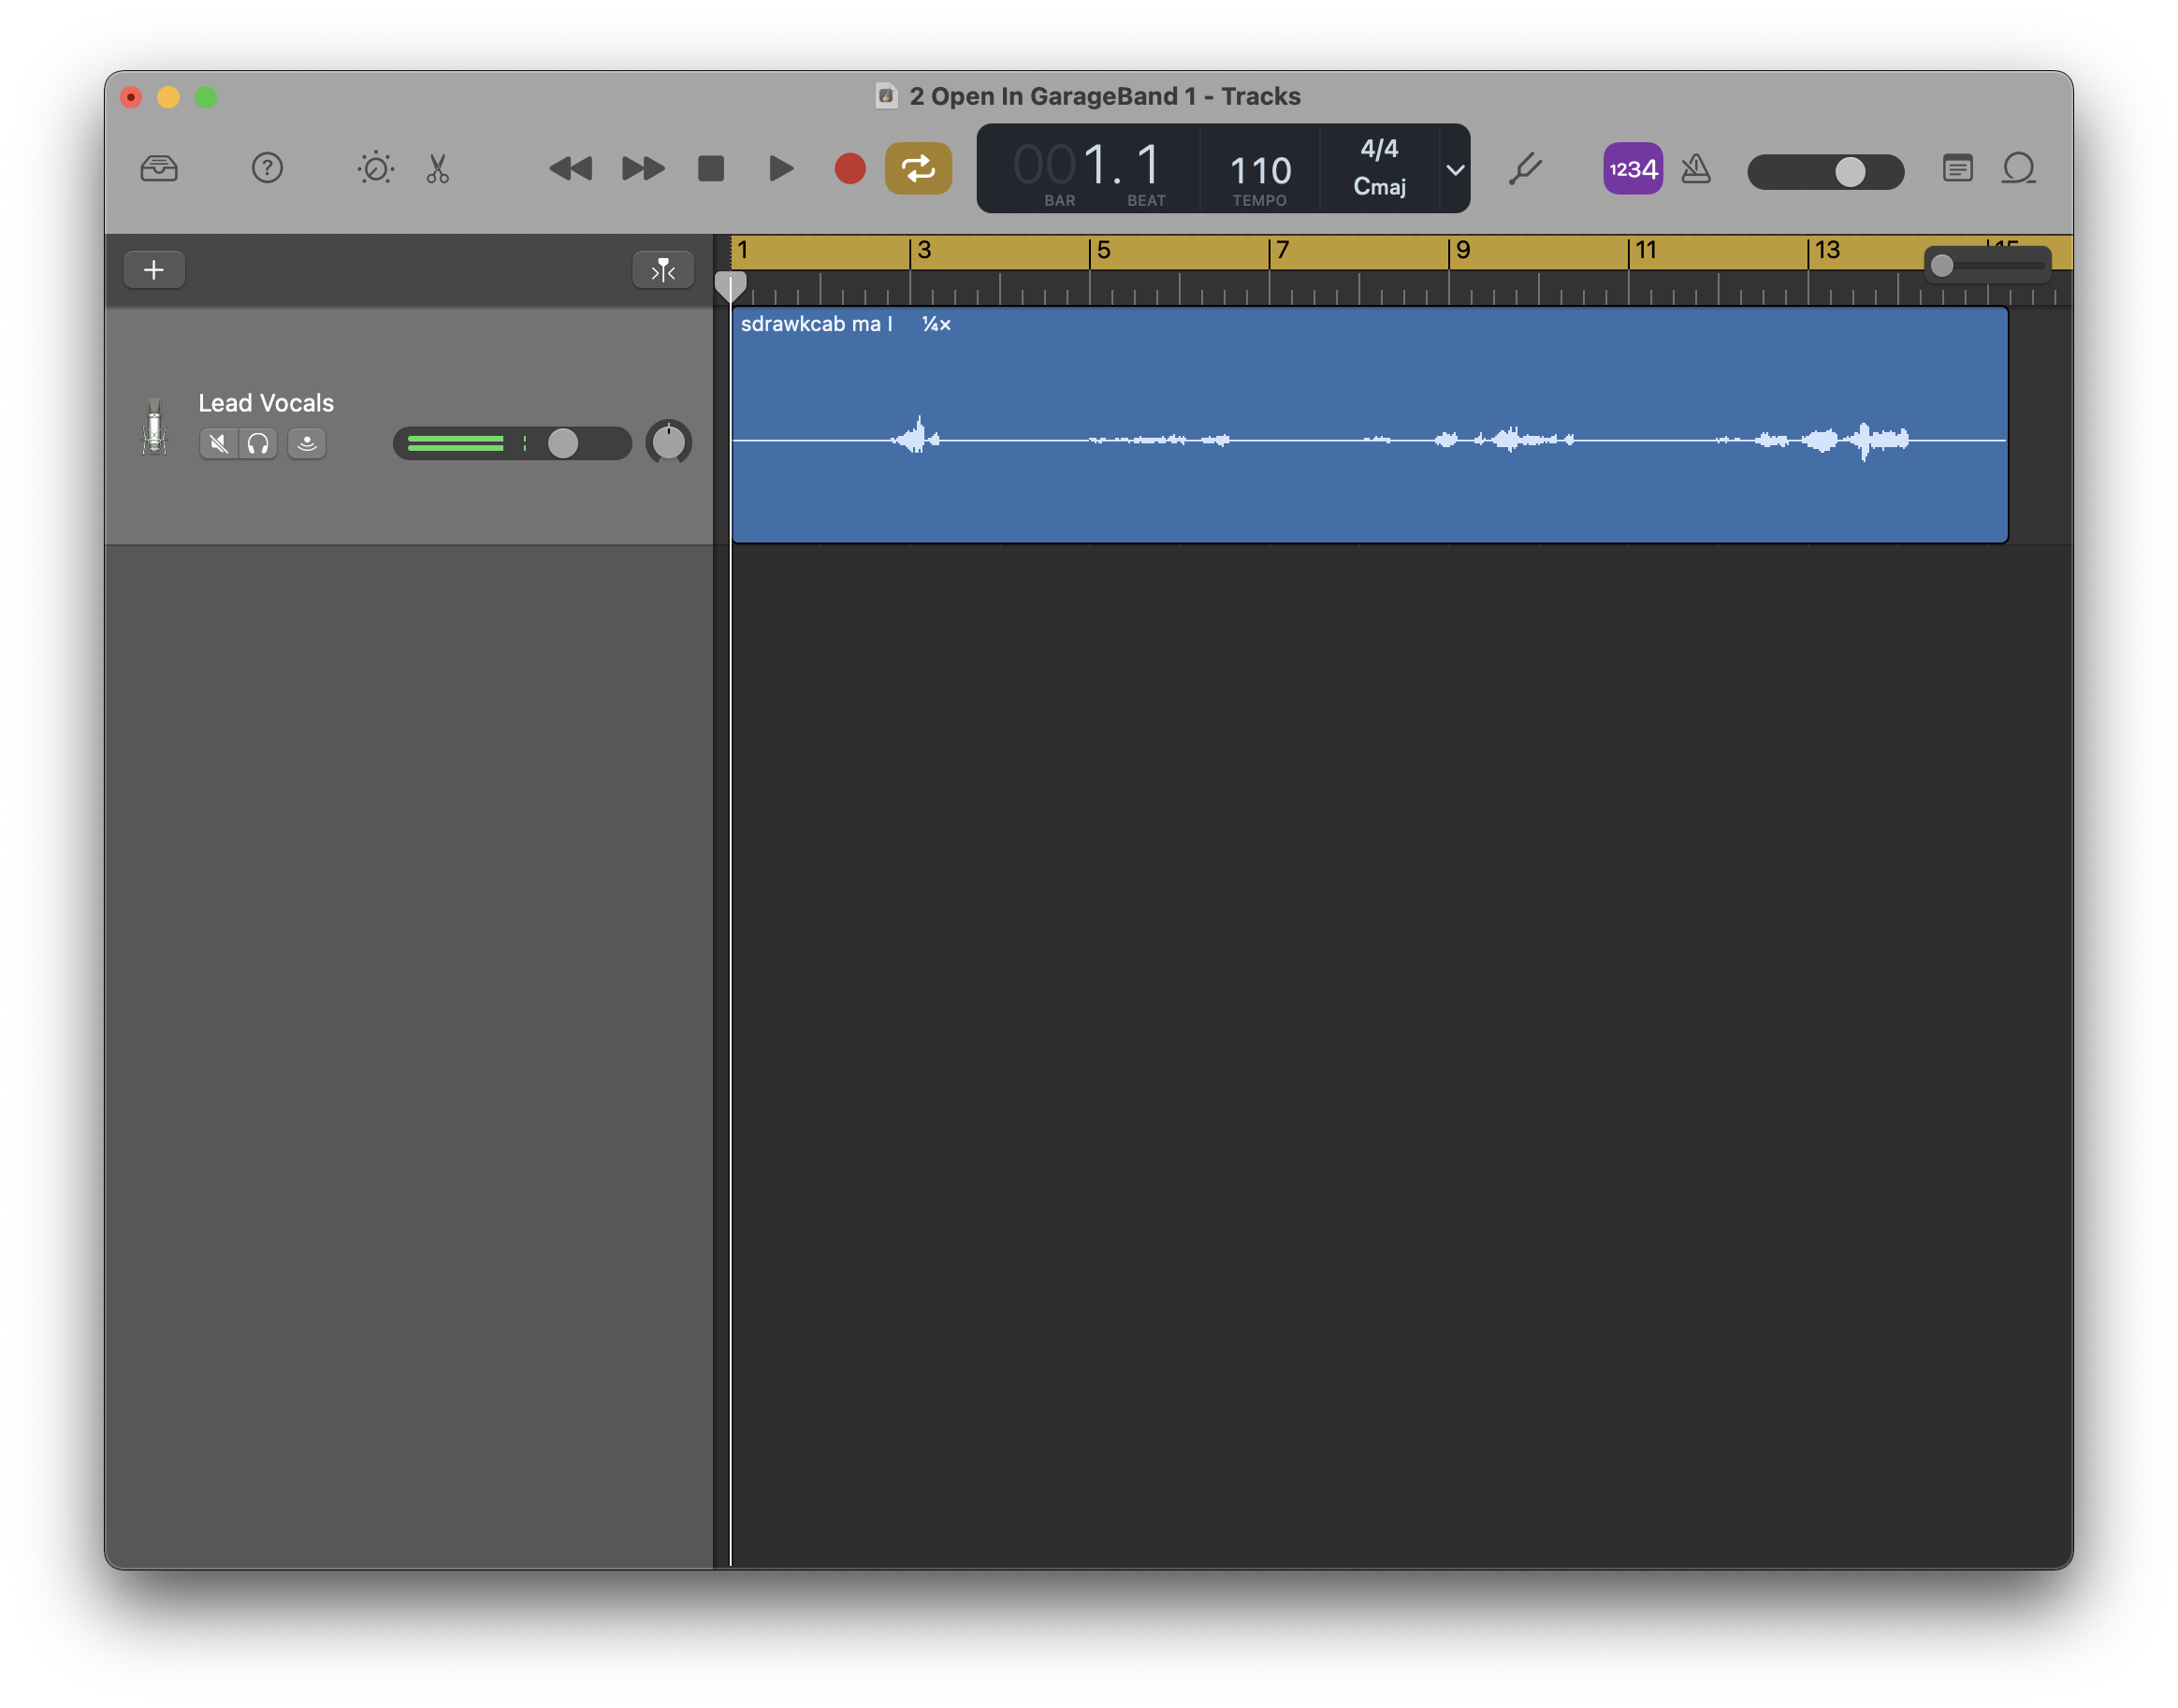The image size is (2178, 1708).
Task: Open the Scissors editor icon
Action: 438,168
